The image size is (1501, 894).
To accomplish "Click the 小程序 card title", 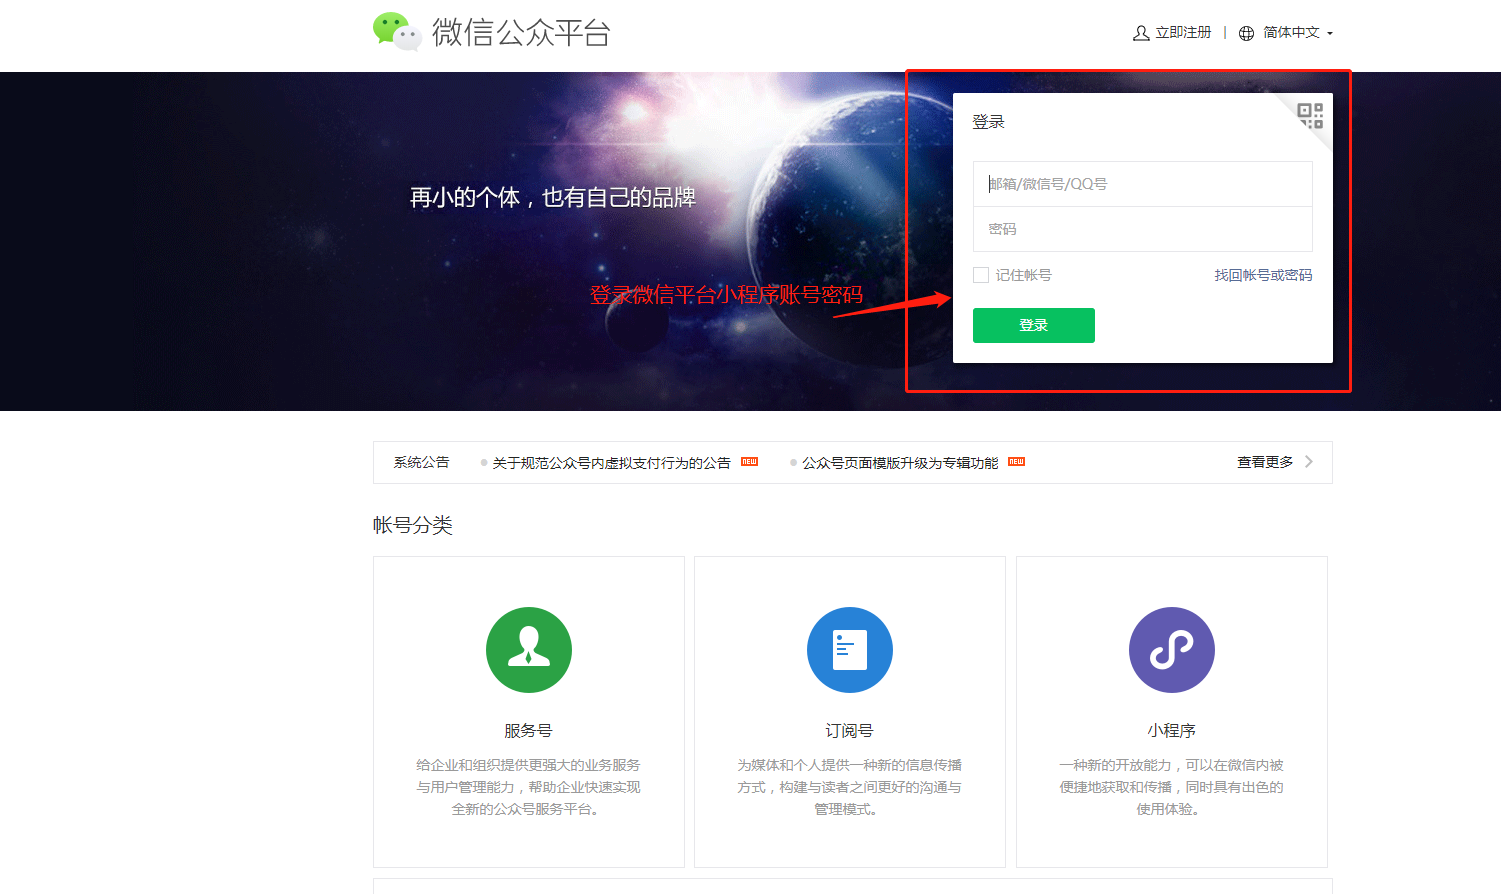I will 1171,731.
